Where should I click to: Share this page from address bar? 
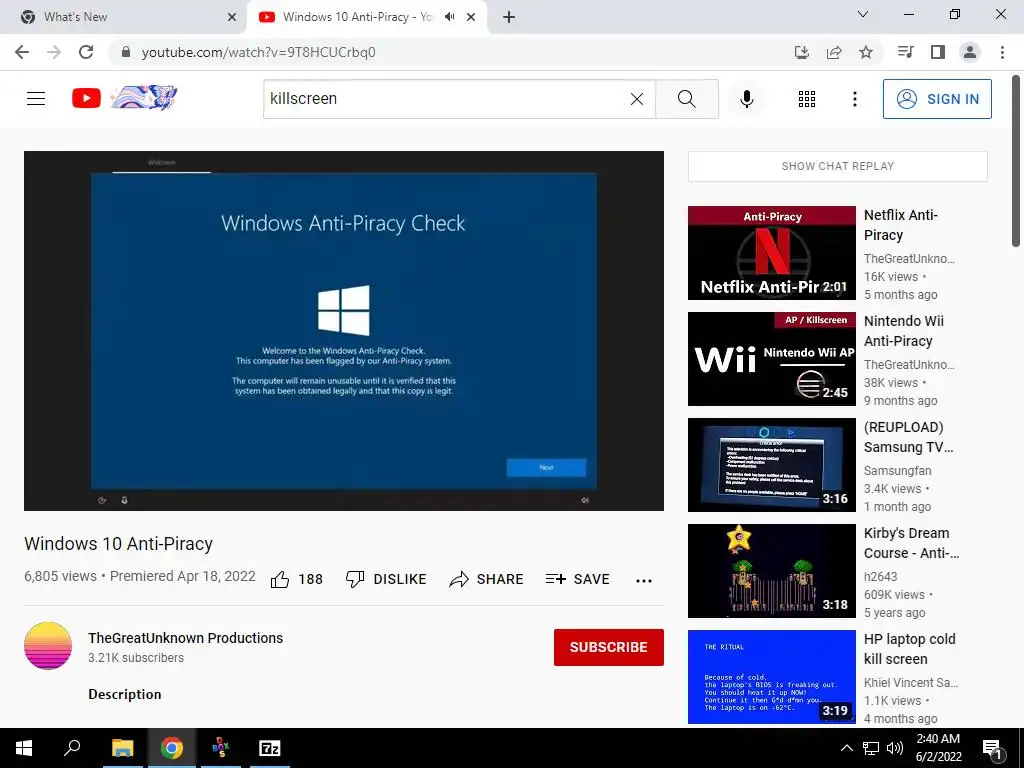click(834, 52)
